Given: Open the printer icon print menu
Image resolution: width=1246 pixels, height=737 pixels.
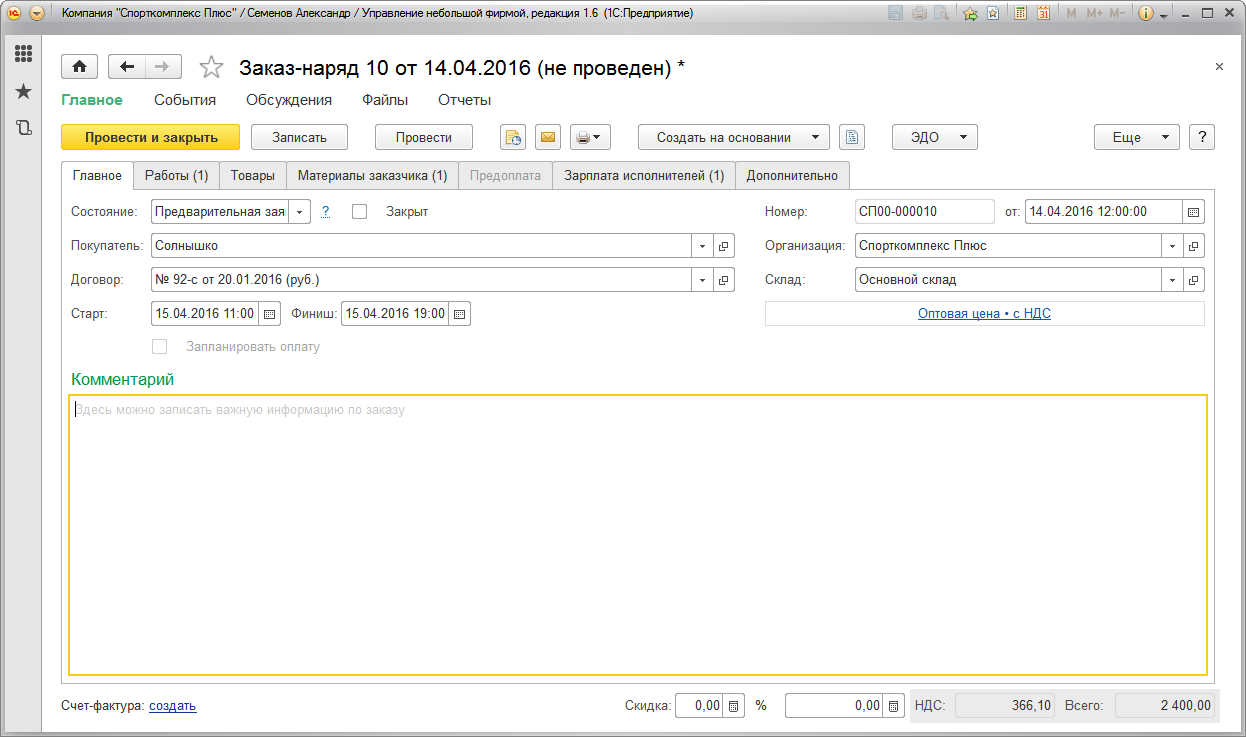Looking at the screenshot, I should click(x=589, y=137).
